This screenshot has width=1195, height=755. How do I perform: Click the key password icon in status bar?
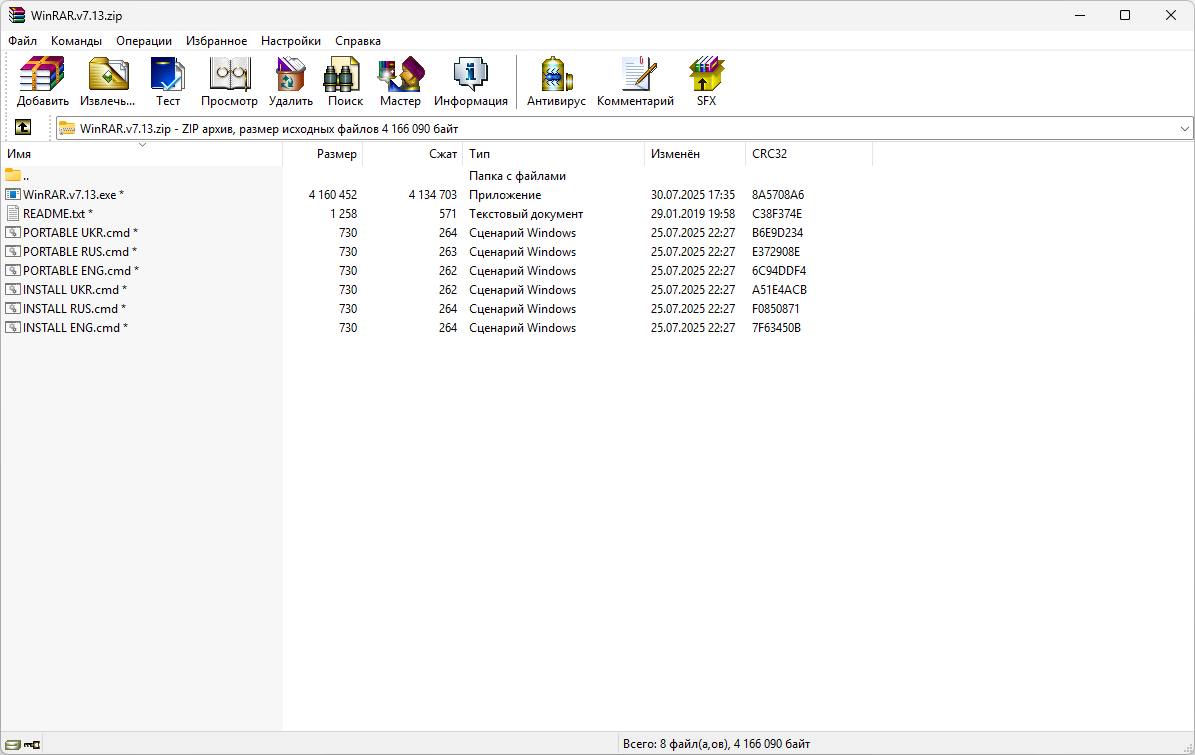click(x=32, y=744)
